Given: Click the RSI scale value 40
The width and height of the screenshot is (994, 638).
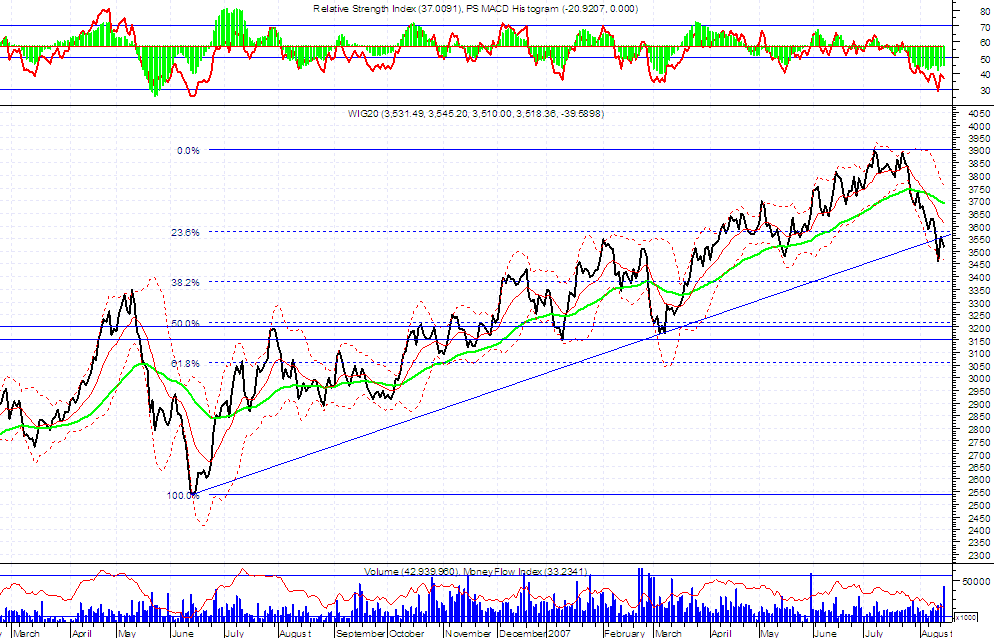Looking at the screenshot, I should pos(985,74).
